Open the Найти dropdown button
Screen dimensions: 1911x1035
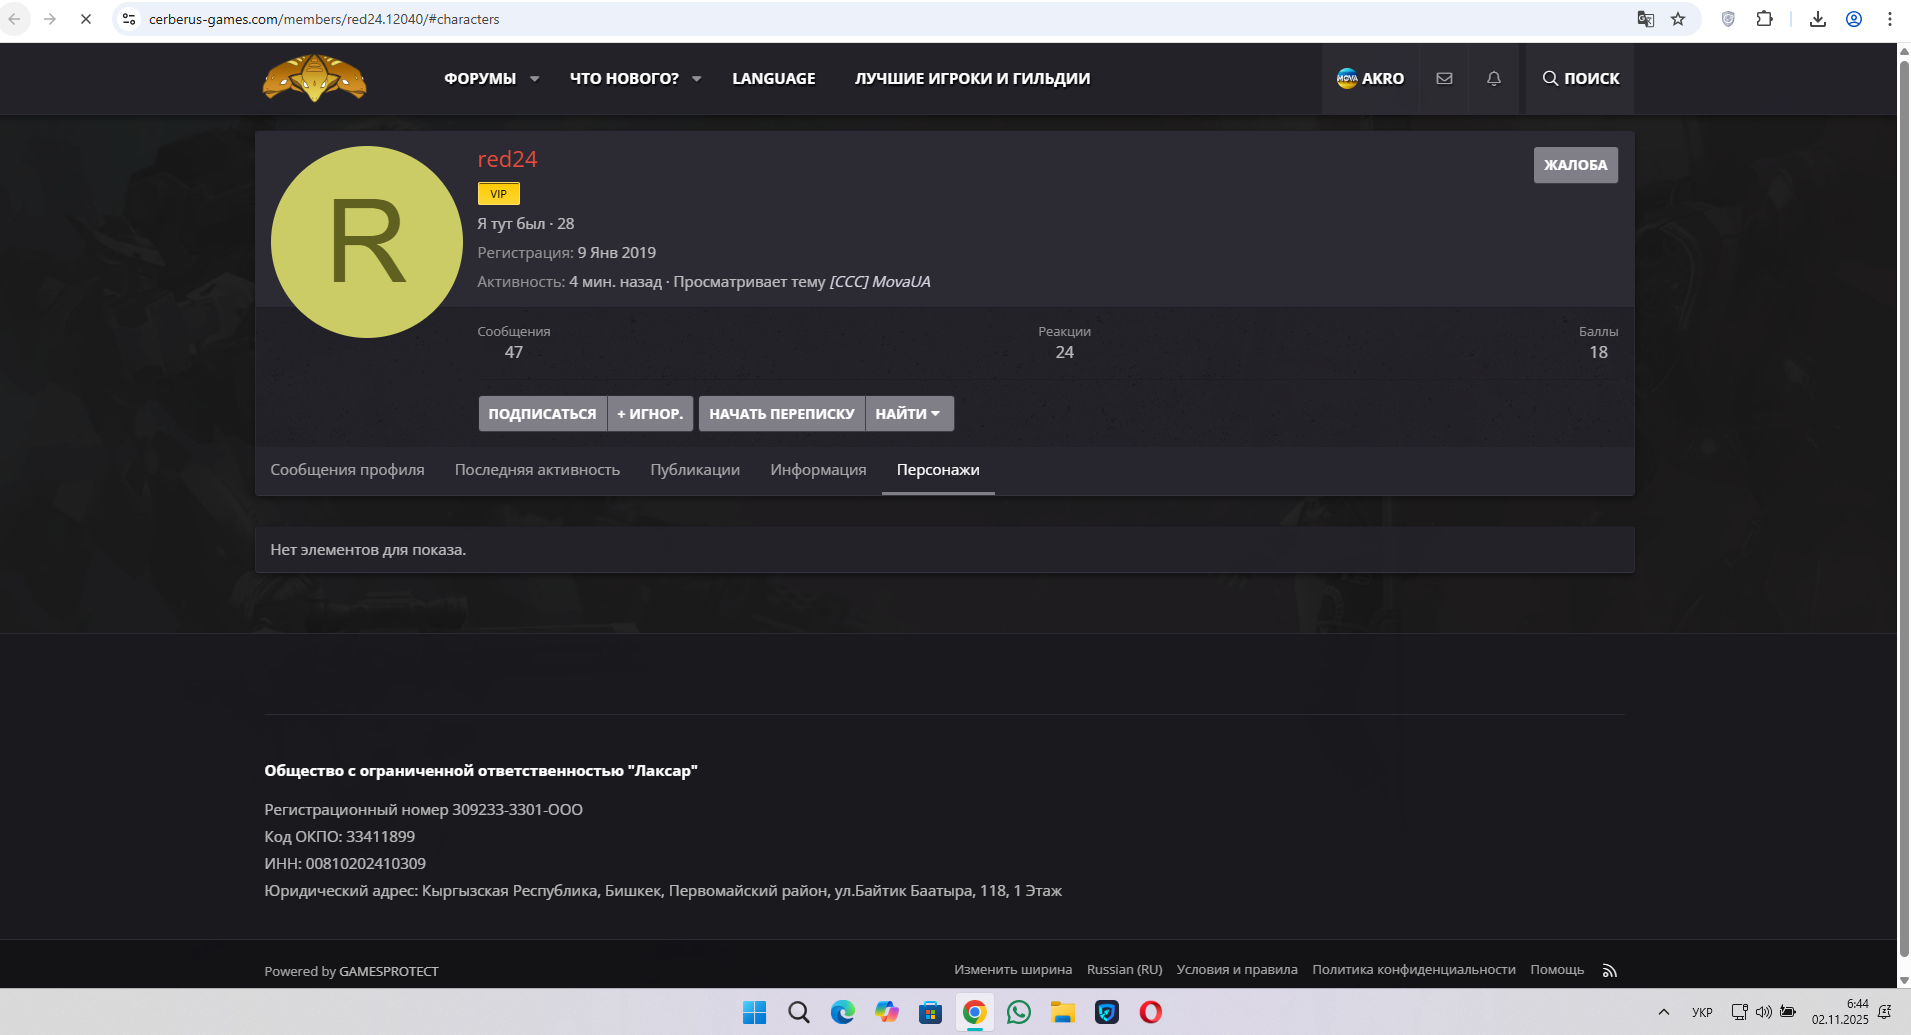point(908,414)
